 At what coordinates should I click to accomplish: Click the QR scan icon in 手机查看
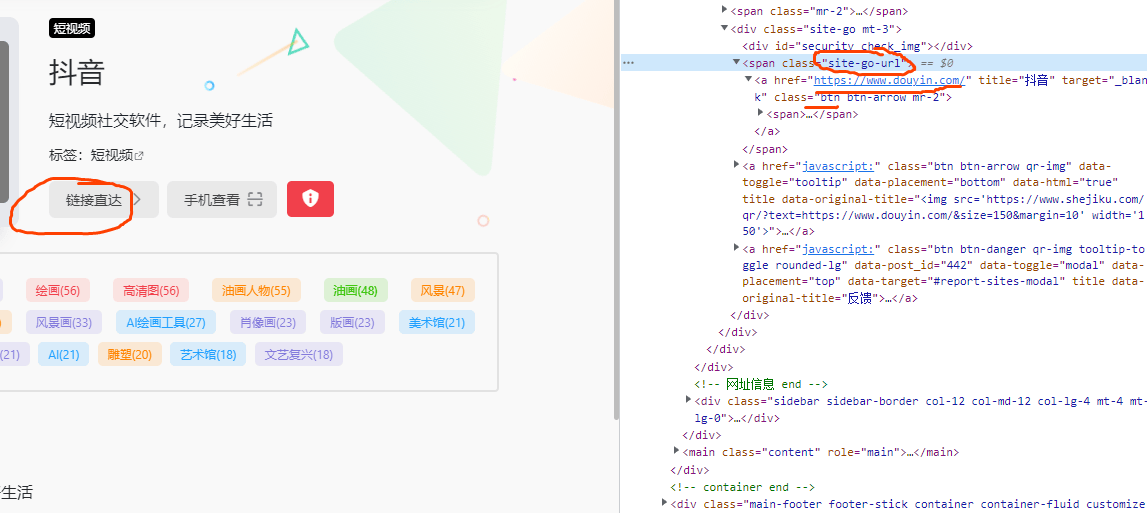pyautogui.click(x=255, y=200)
